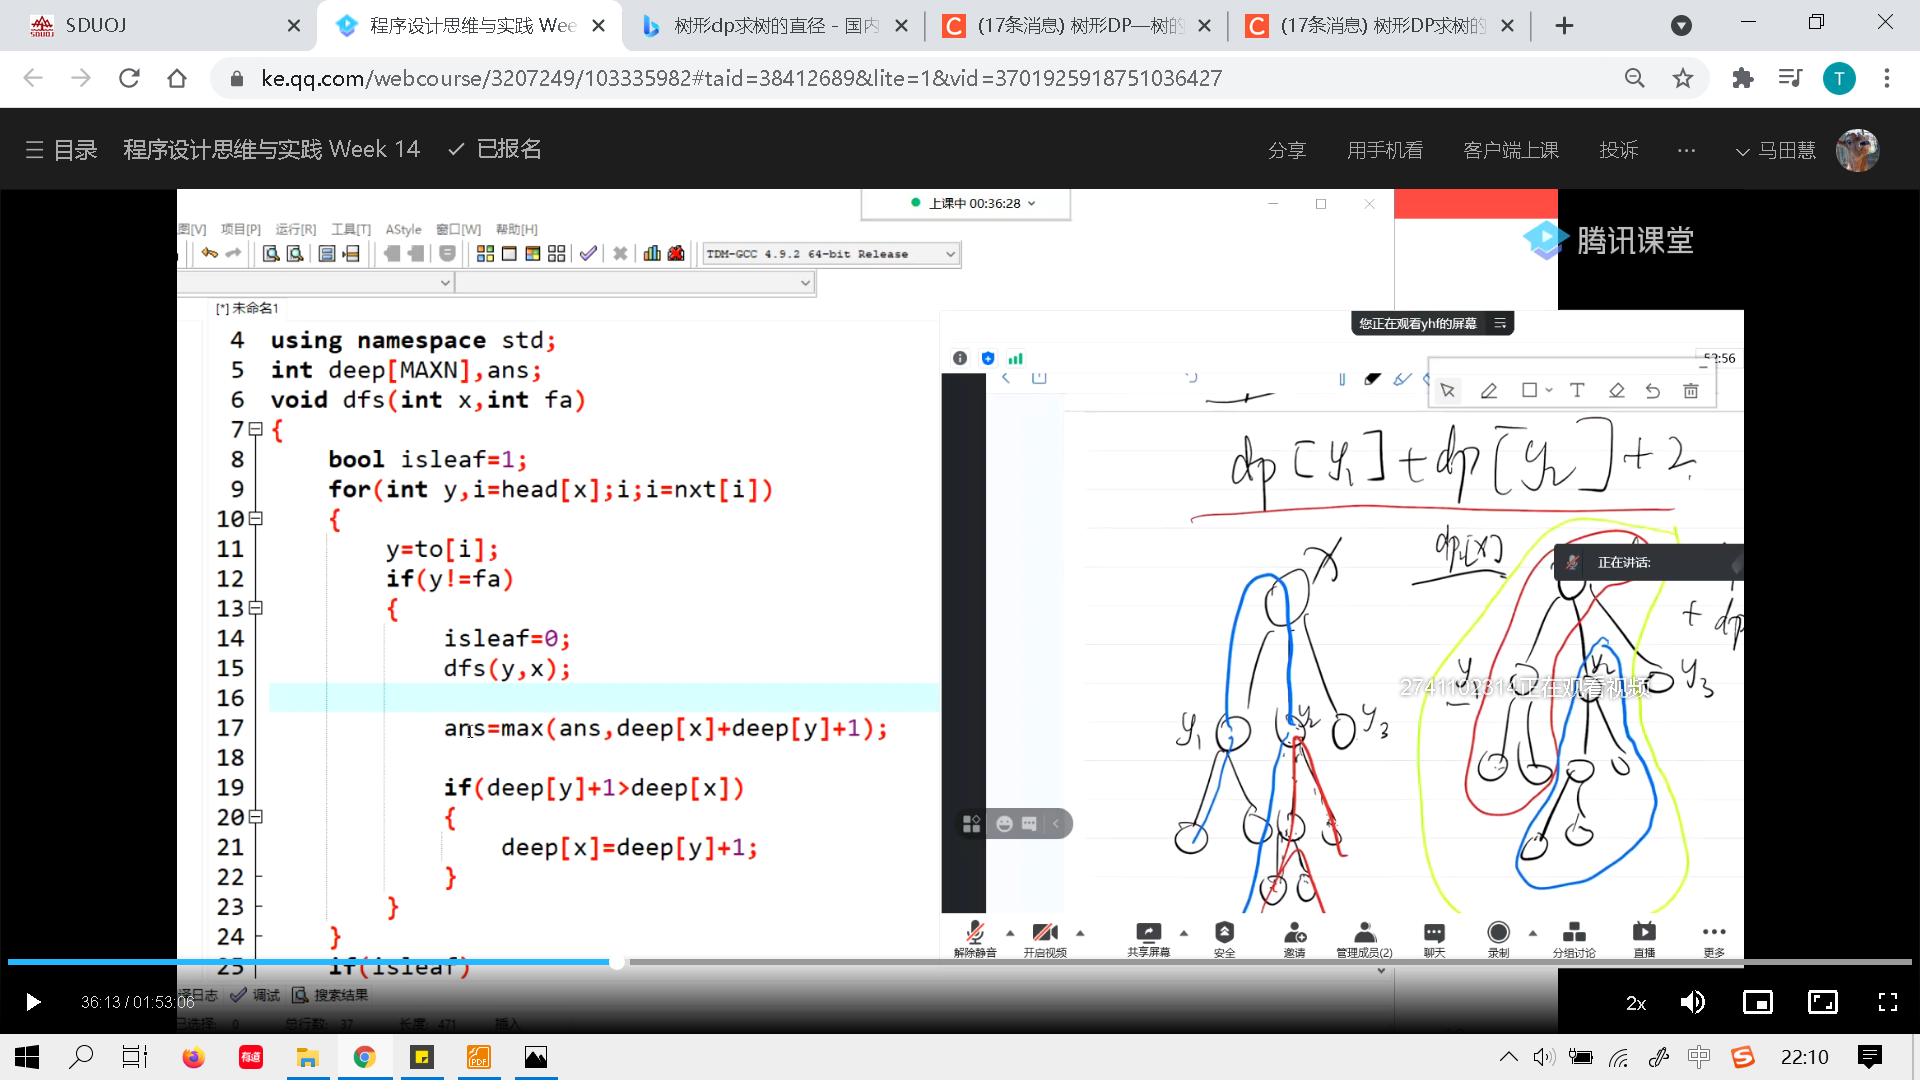Click the video progress bar handle
The width and height of the screenshot is (1920, 1080).
click(617, 962)
